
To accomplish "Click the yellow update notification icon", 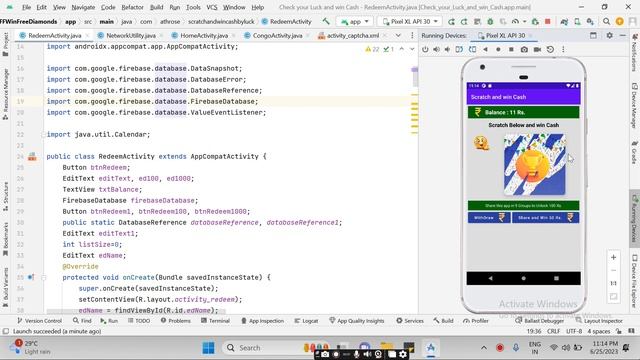I will pos(620,22).
